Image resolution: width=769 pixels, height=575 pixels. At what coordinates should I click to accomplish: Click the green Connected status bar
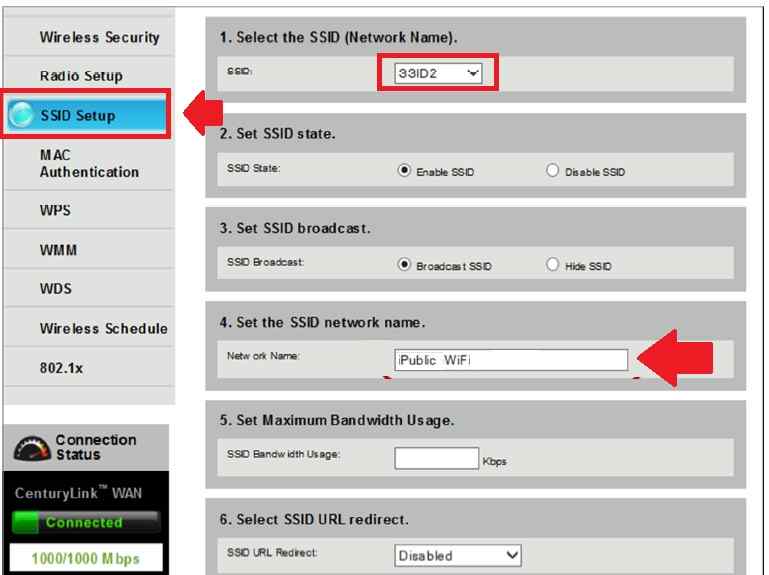[84, 522]
